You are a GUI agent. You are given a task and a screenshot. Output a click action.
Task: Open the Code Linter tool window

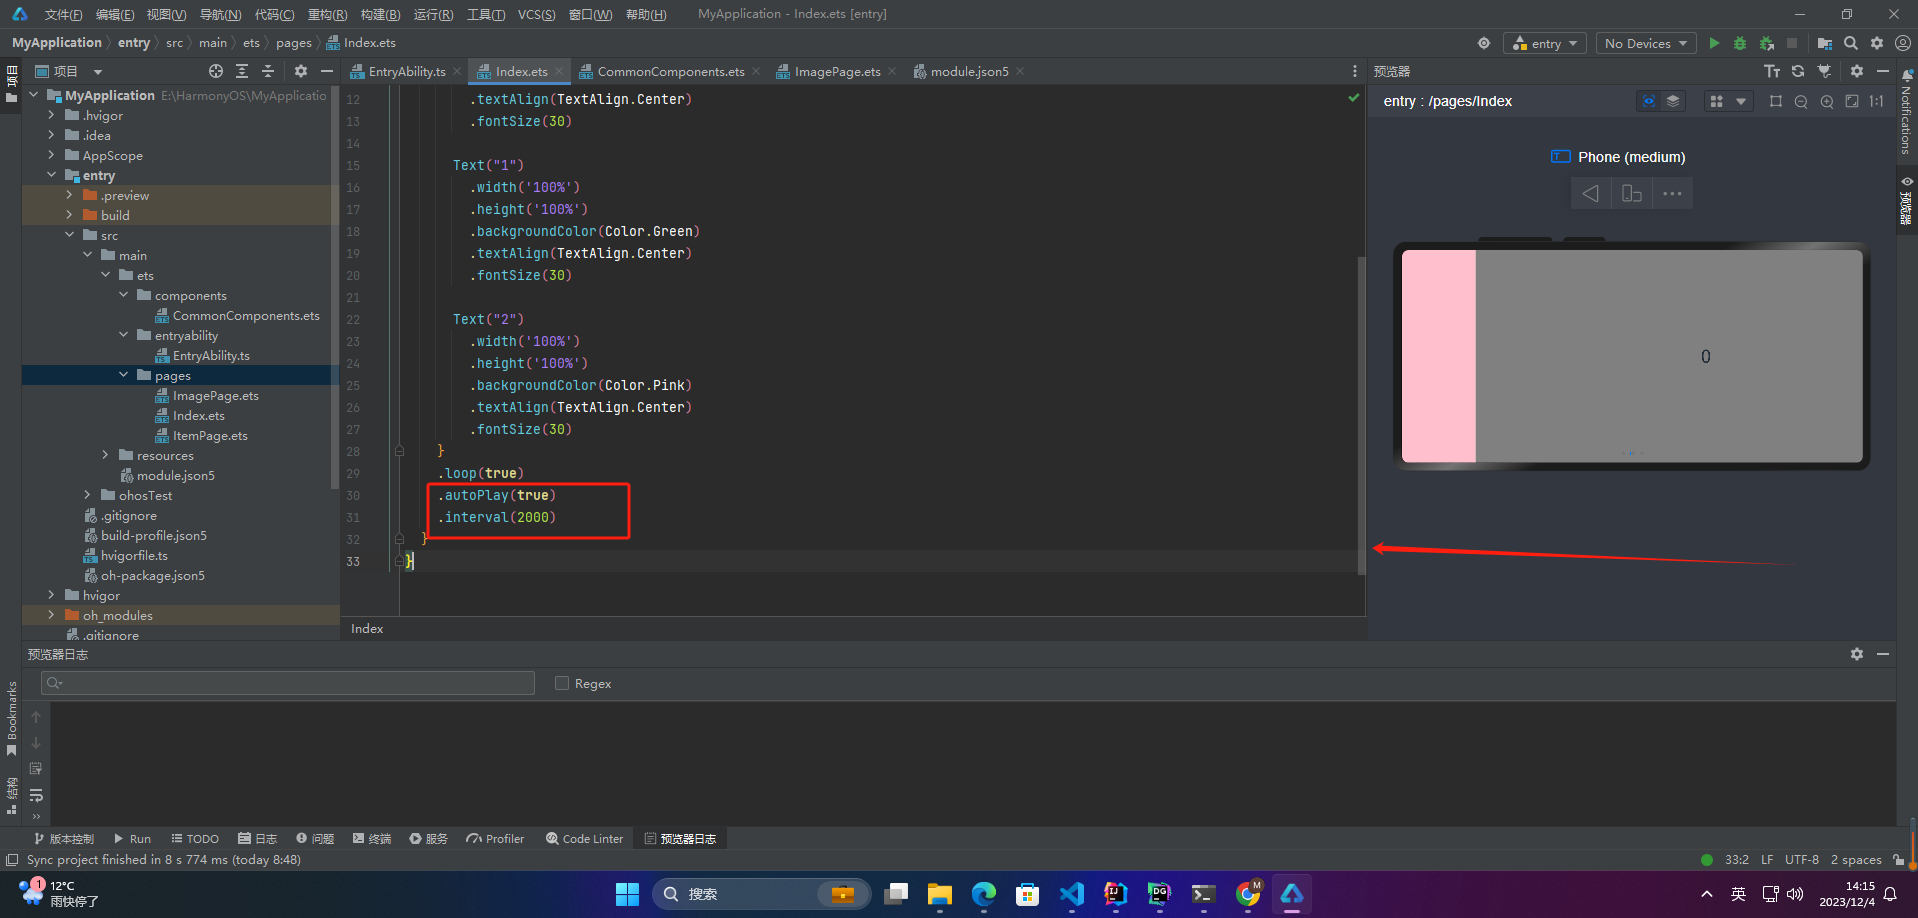584,839
